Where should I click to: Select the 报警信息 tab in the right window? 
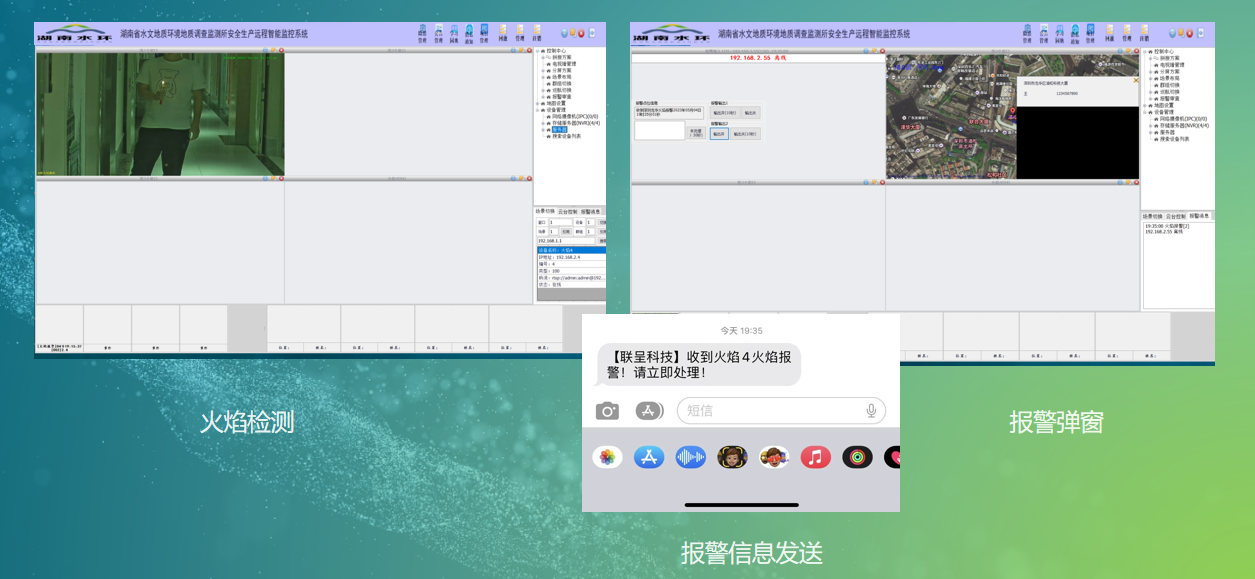click(1199, 216)
